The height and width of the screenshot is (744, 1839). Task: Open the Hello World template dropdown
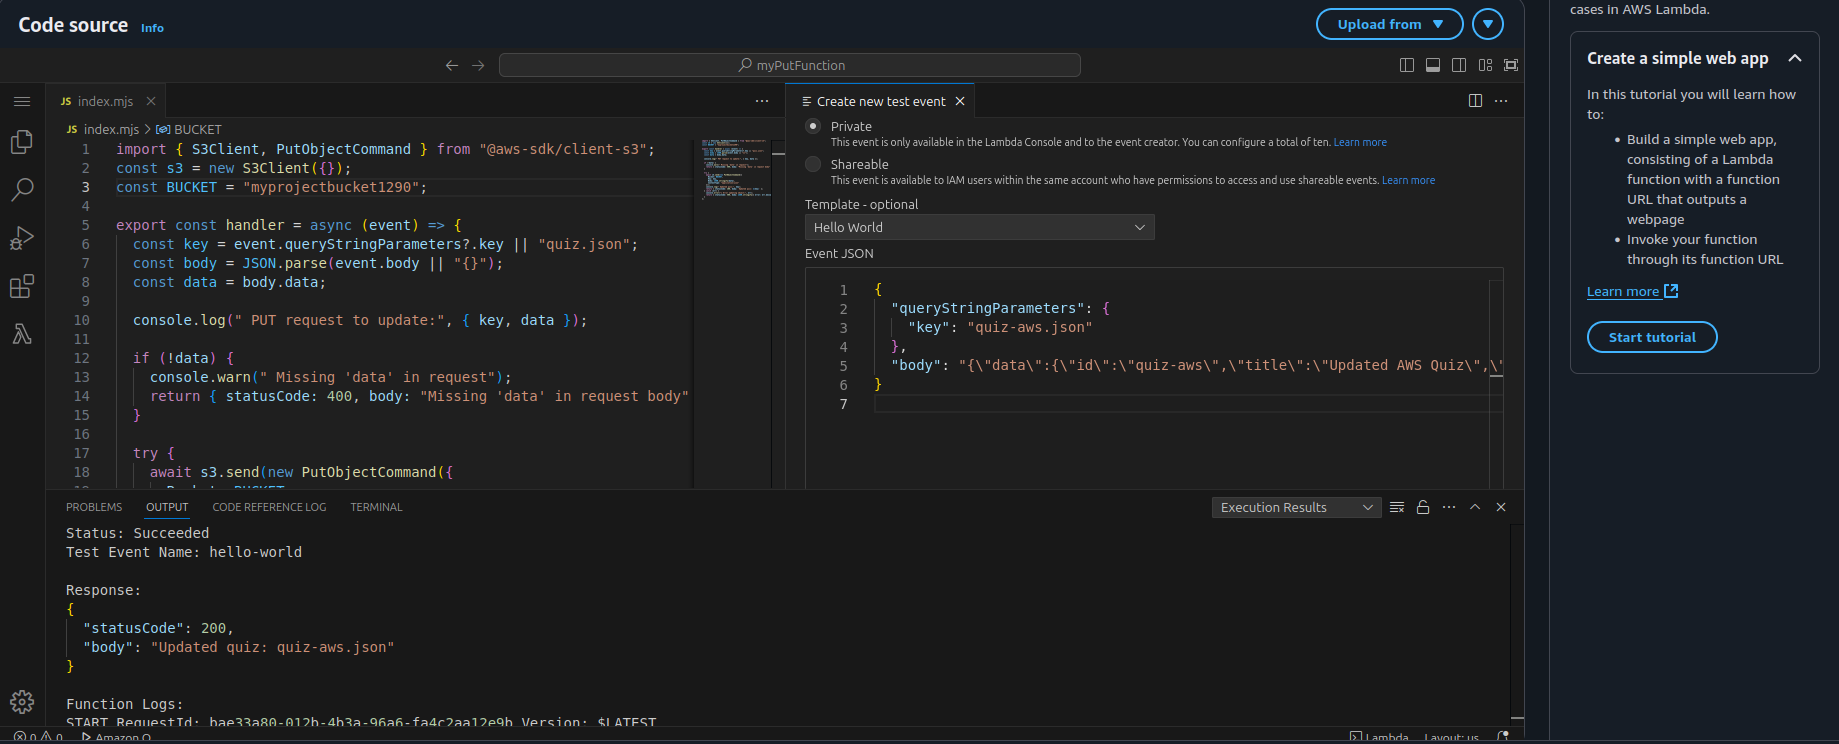979,227
